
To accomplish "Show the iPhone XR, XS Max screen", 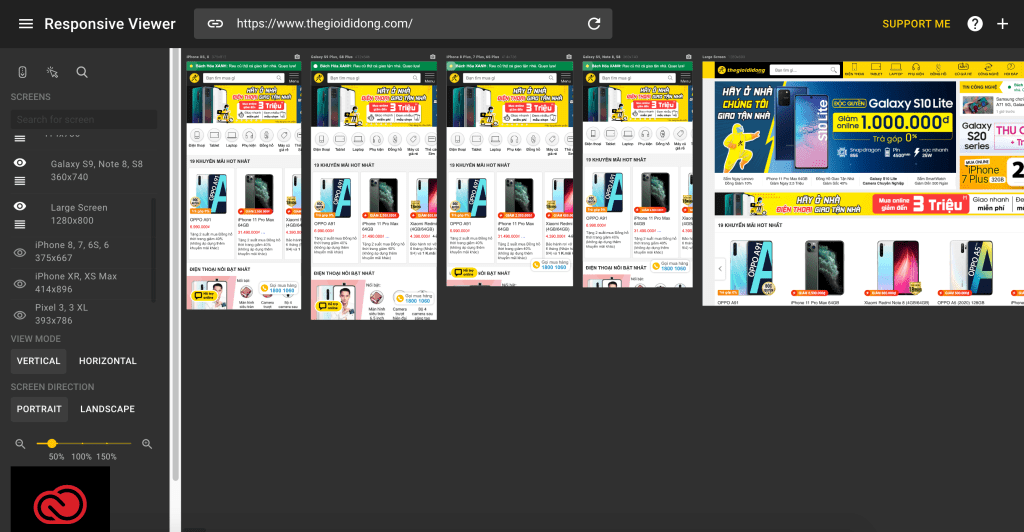I will (19, 283).
